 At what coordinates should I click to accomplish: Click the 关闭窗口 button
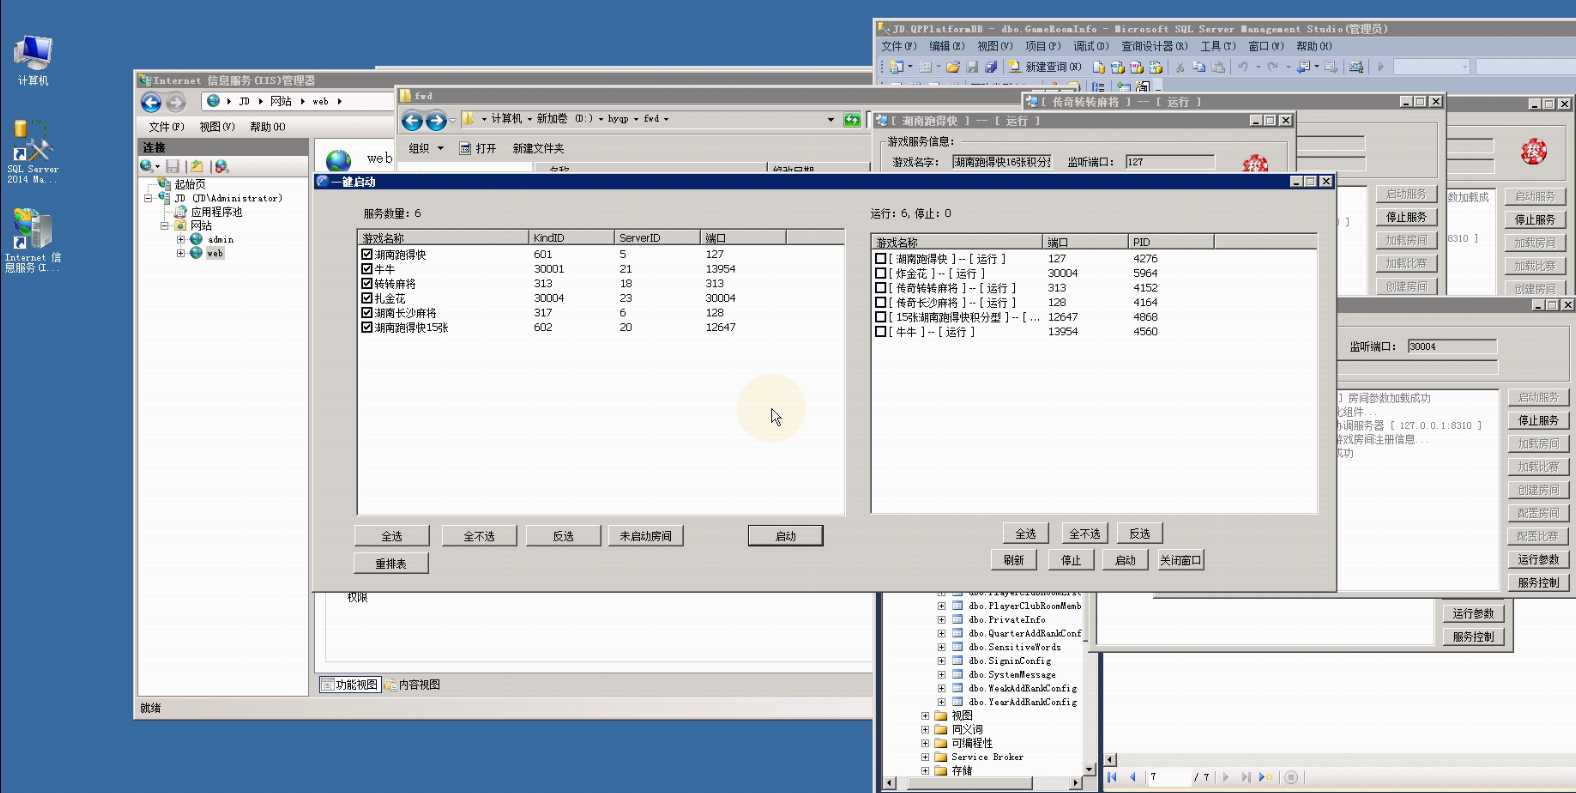(1181, 560)
